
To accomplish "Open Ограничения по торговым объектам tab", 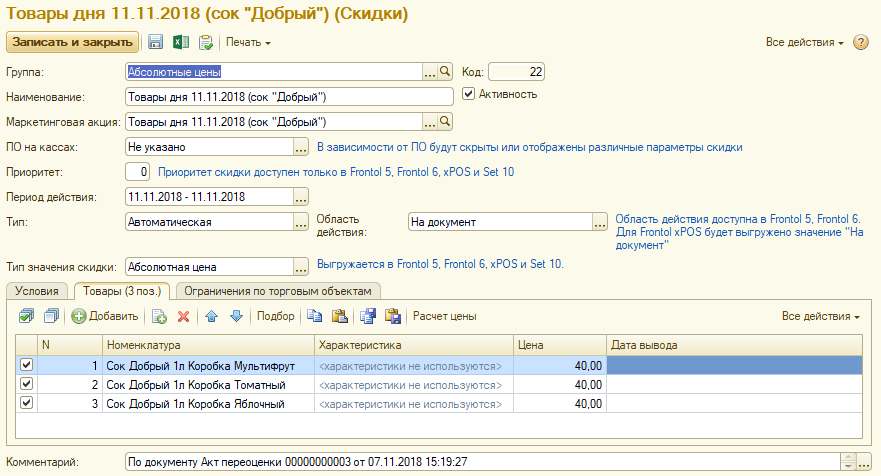I will click(x=278, y=291).
